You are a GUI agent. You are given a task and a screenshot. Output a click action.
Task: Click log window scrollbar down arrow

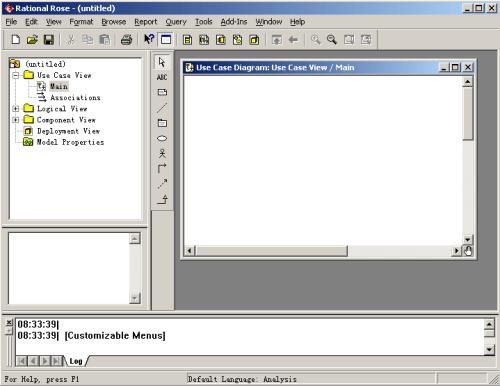click(489, 350)
